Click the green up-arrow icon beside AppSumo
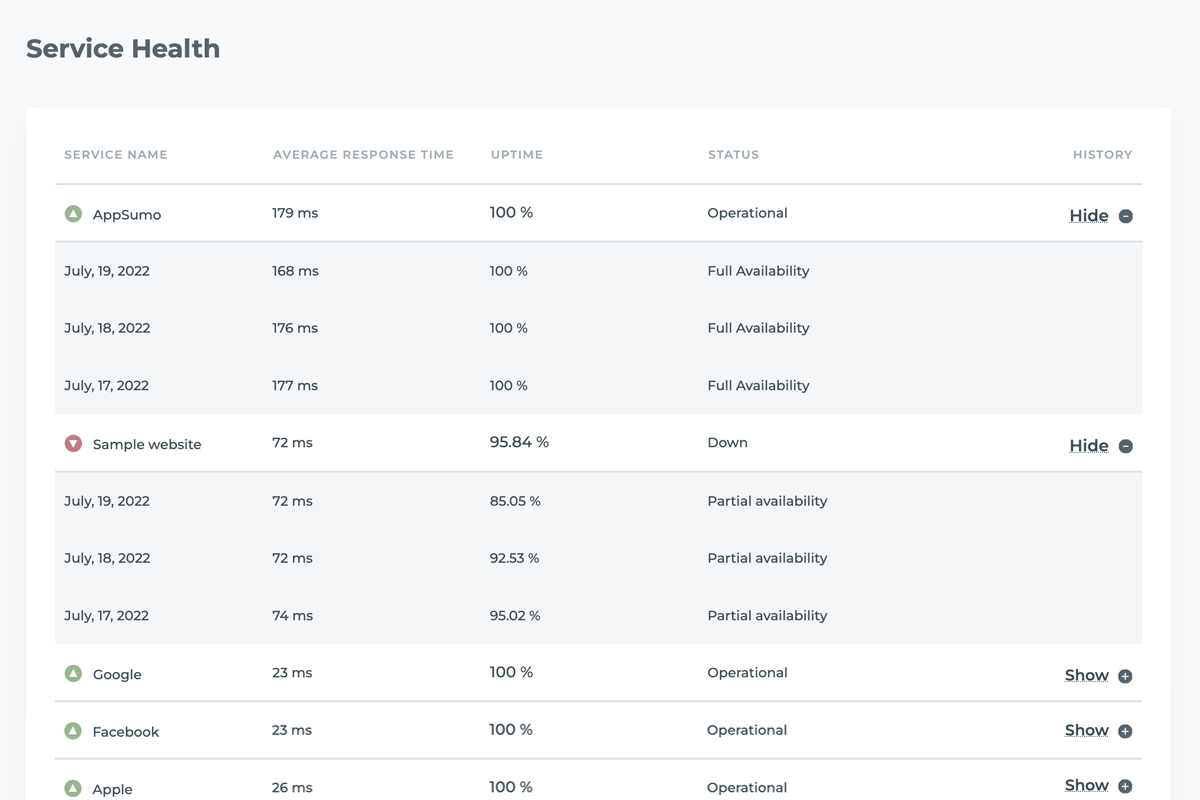This screenshot has height=800, width=1200. pyautogui.click(x=73, y=214)
